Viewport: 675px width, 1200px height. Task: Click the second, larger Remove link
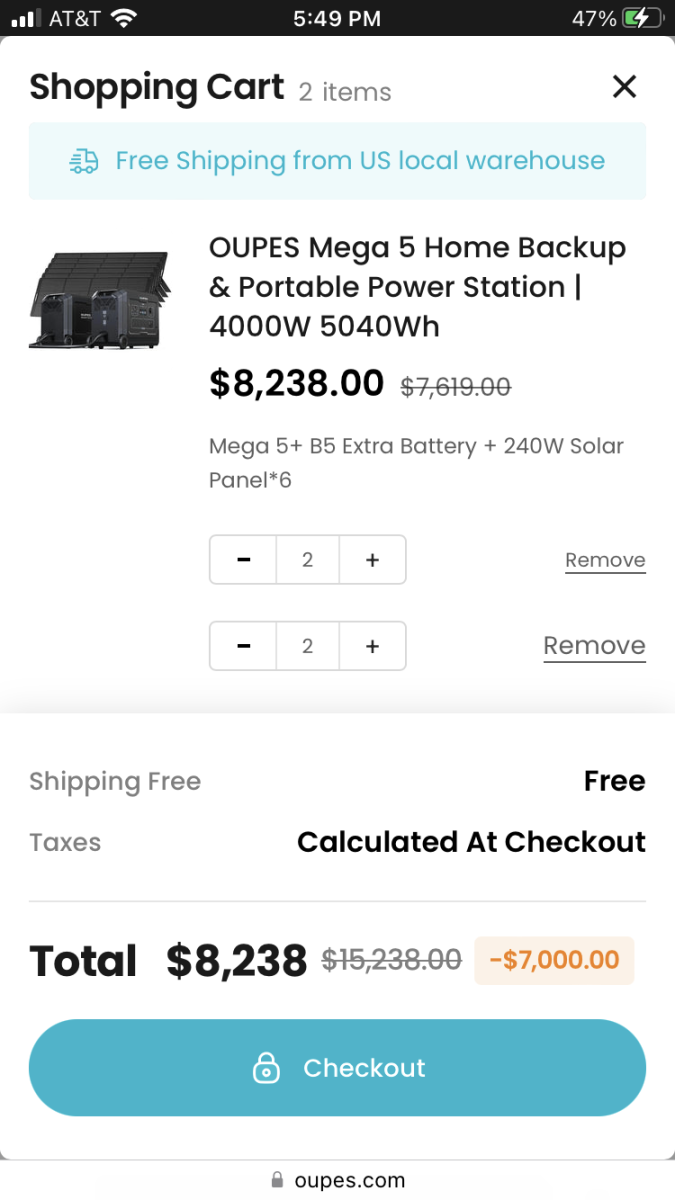594,646
